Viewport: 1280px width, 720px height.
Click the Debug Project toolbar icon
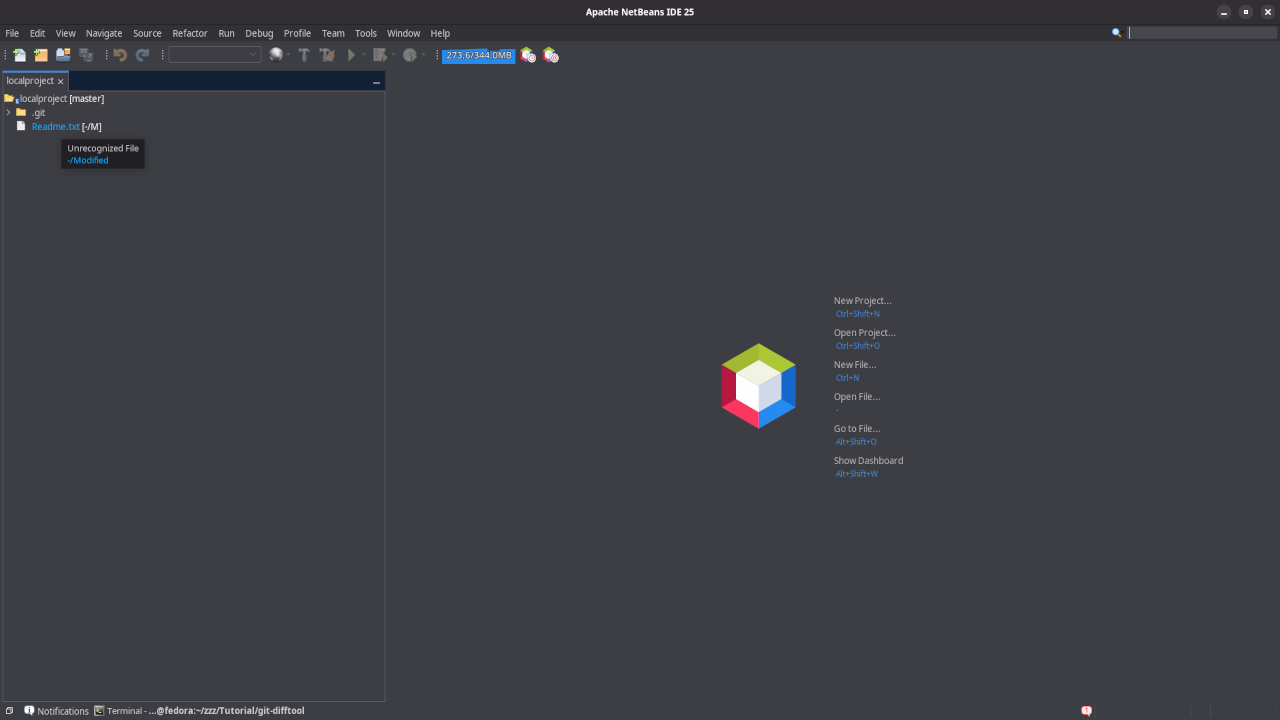379,55
